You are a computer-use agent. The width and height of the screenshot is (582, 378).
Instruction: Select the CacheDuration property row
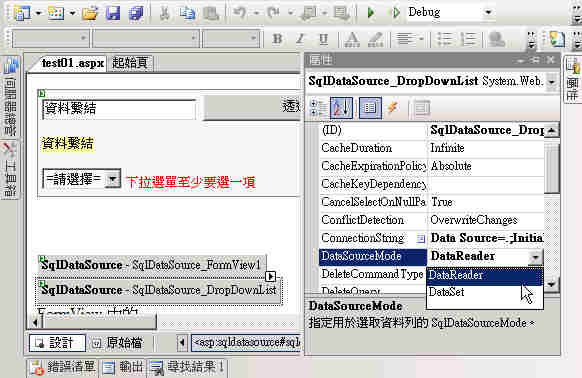(431, 148)
